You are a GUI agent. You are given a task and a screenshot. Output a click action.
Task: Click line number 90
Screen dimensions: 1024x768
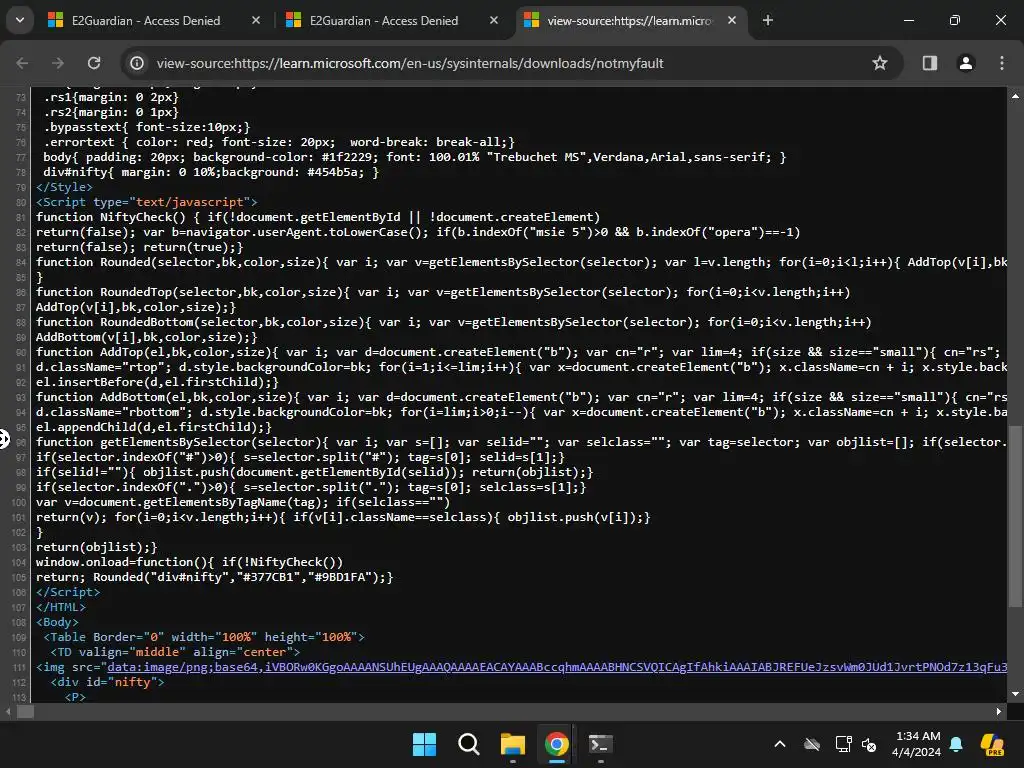20,352
